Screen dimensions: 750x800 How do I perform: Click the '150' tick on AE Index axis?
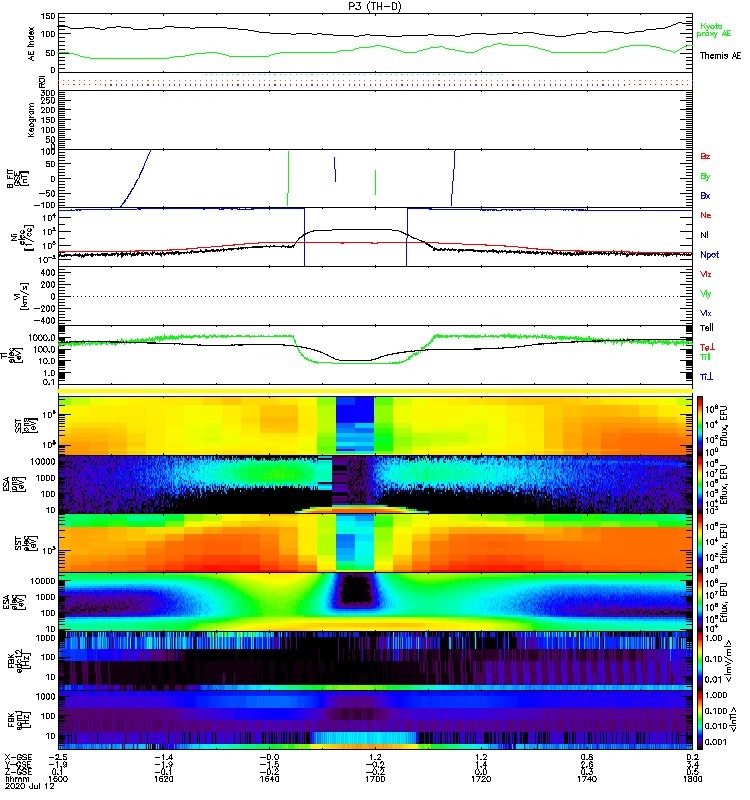[48, 17]
